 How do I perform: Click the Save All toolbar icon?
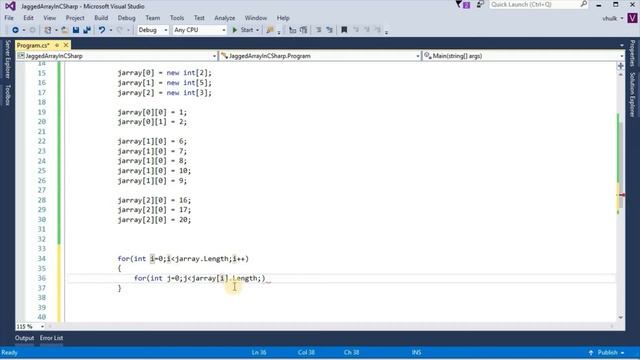click(87, 30)
